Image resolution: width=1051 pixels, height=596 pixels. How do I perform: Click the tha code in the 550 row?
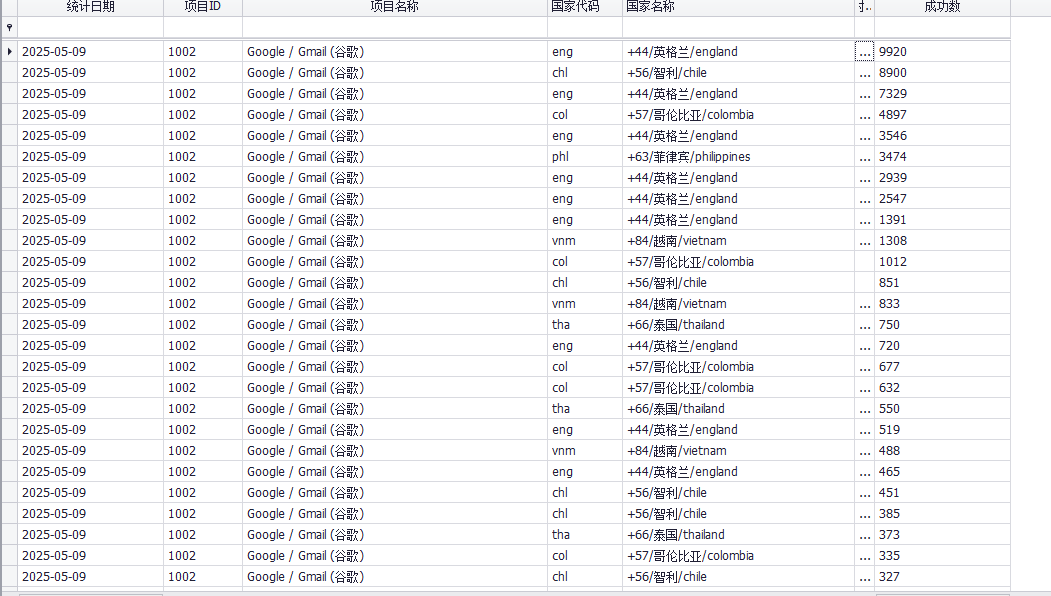584,409
